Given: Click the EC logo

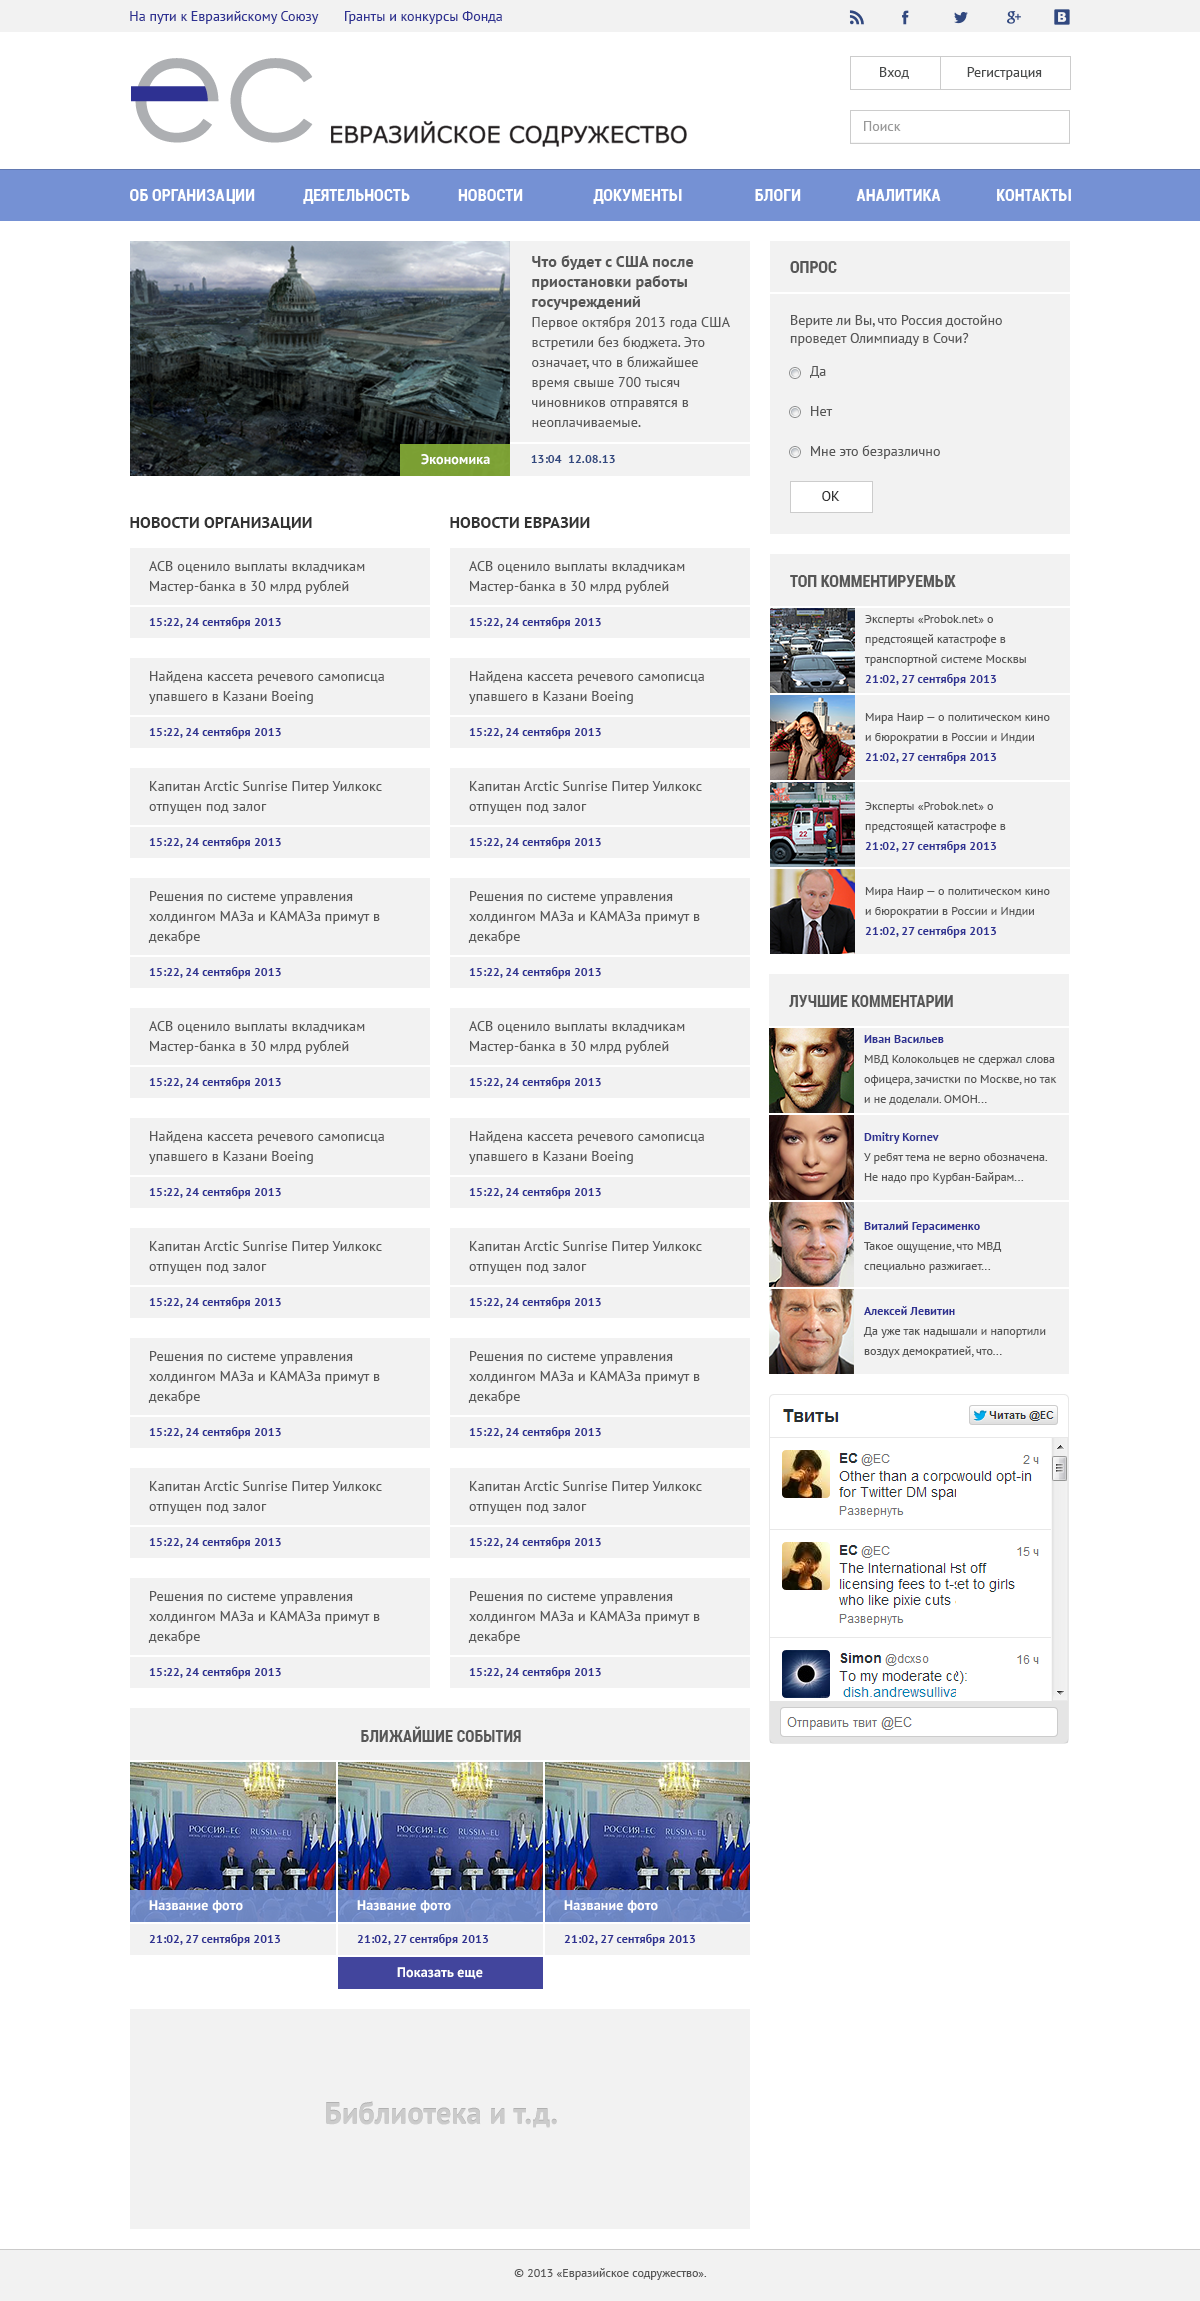Looking at the screenshot, I should pos(222,101).
